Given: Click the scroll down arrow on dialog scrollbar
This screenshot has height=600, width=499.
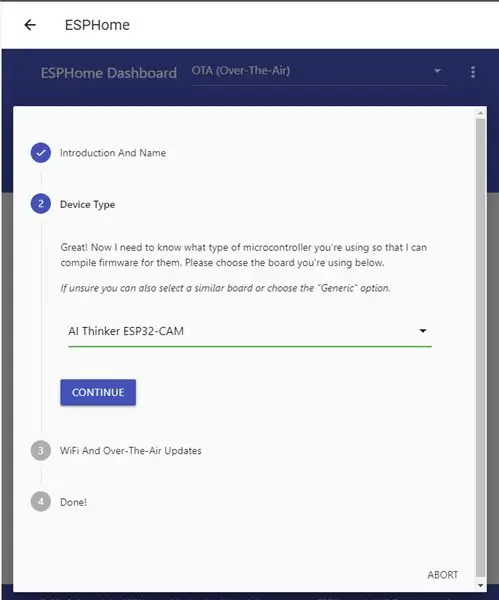Looking at the screenshot, I should click(481, 585).
